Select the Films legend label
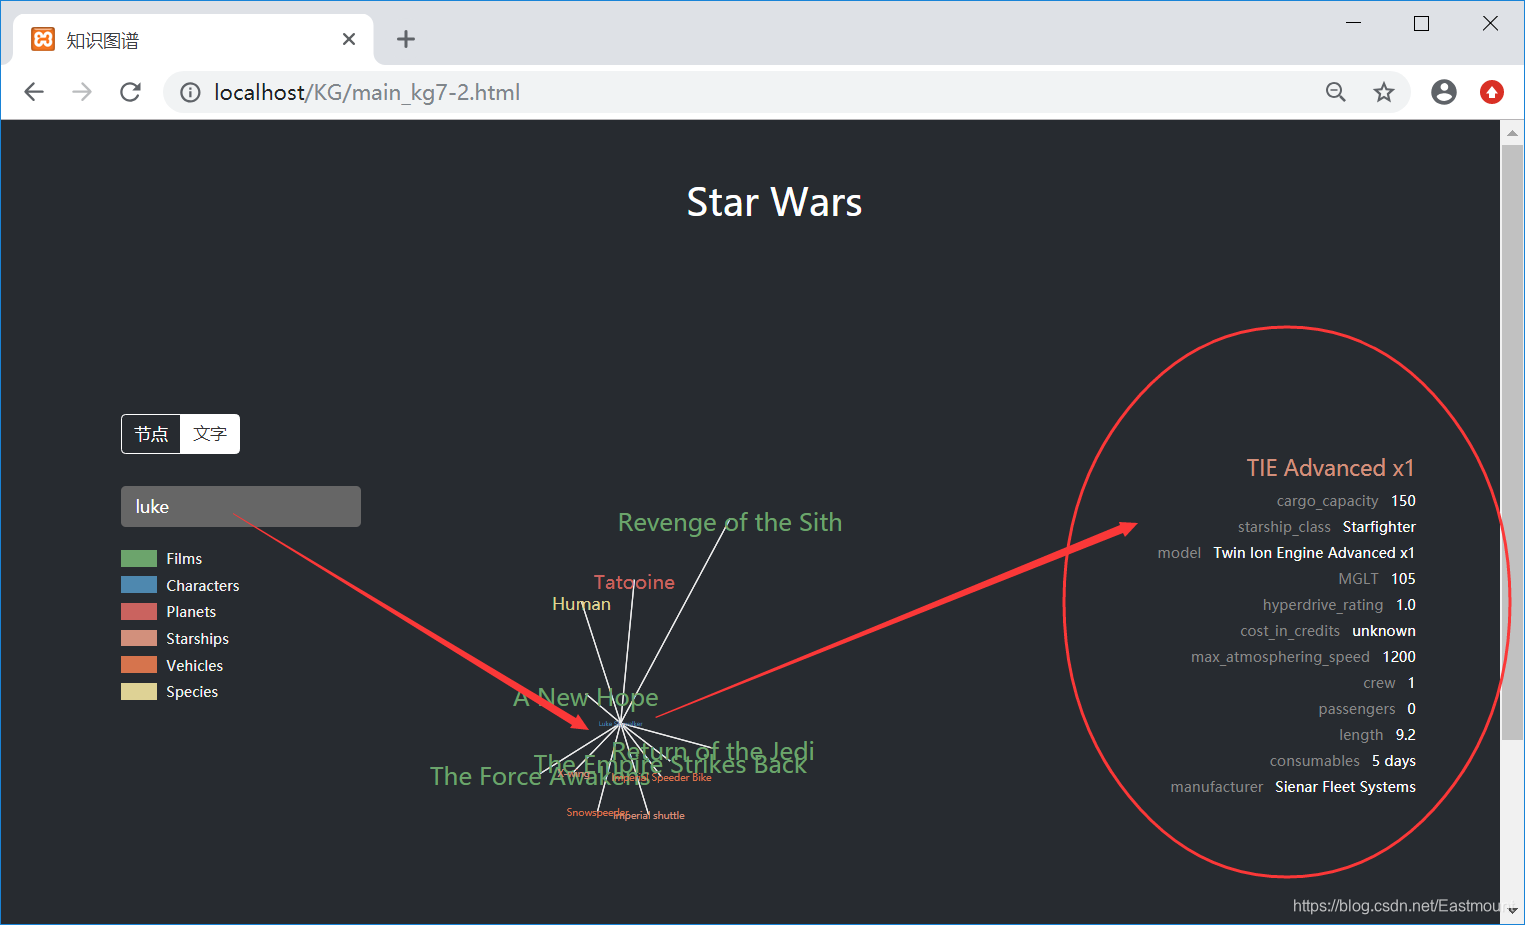The height and width of the screenshot is (925, 1525). point(184,559)
